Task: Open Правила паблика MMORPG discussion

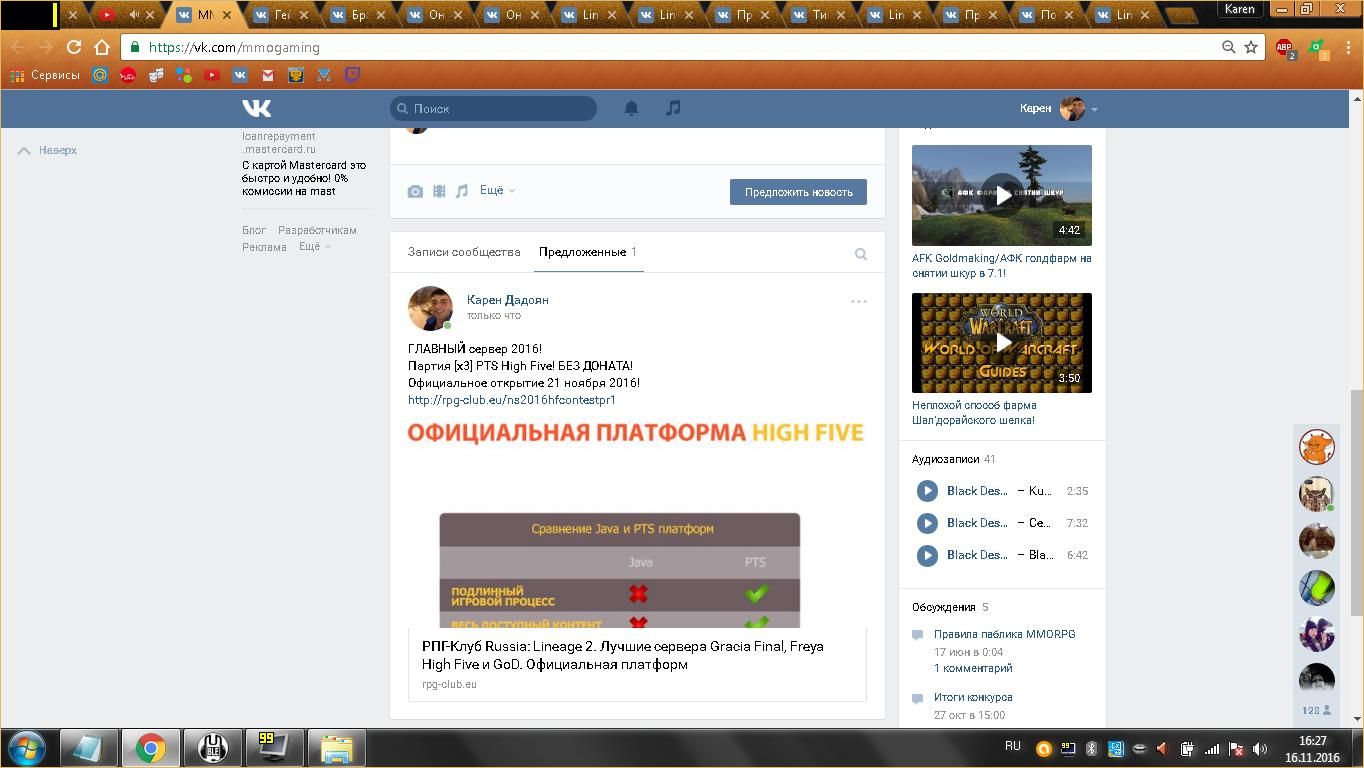Action: [x=1004, y=634]
